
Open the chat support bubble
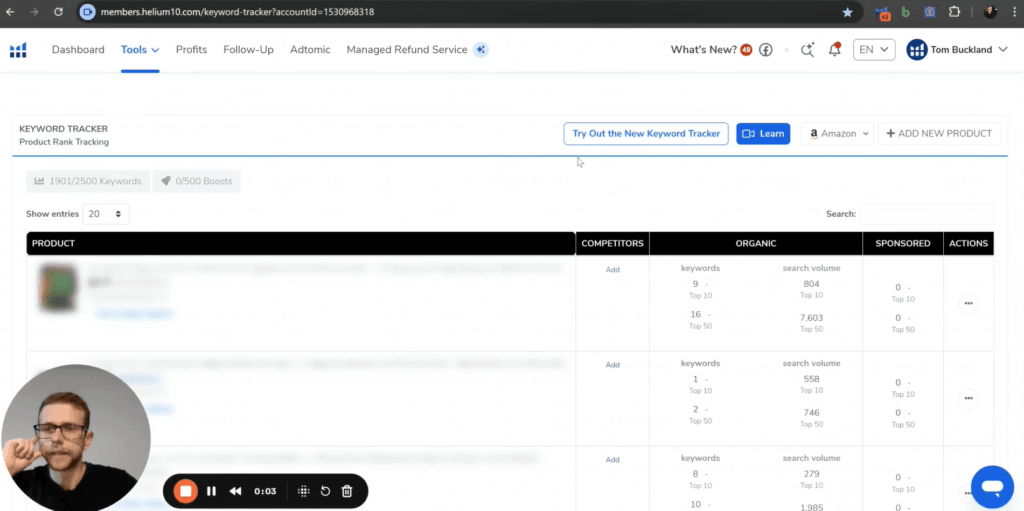point(992,487)
